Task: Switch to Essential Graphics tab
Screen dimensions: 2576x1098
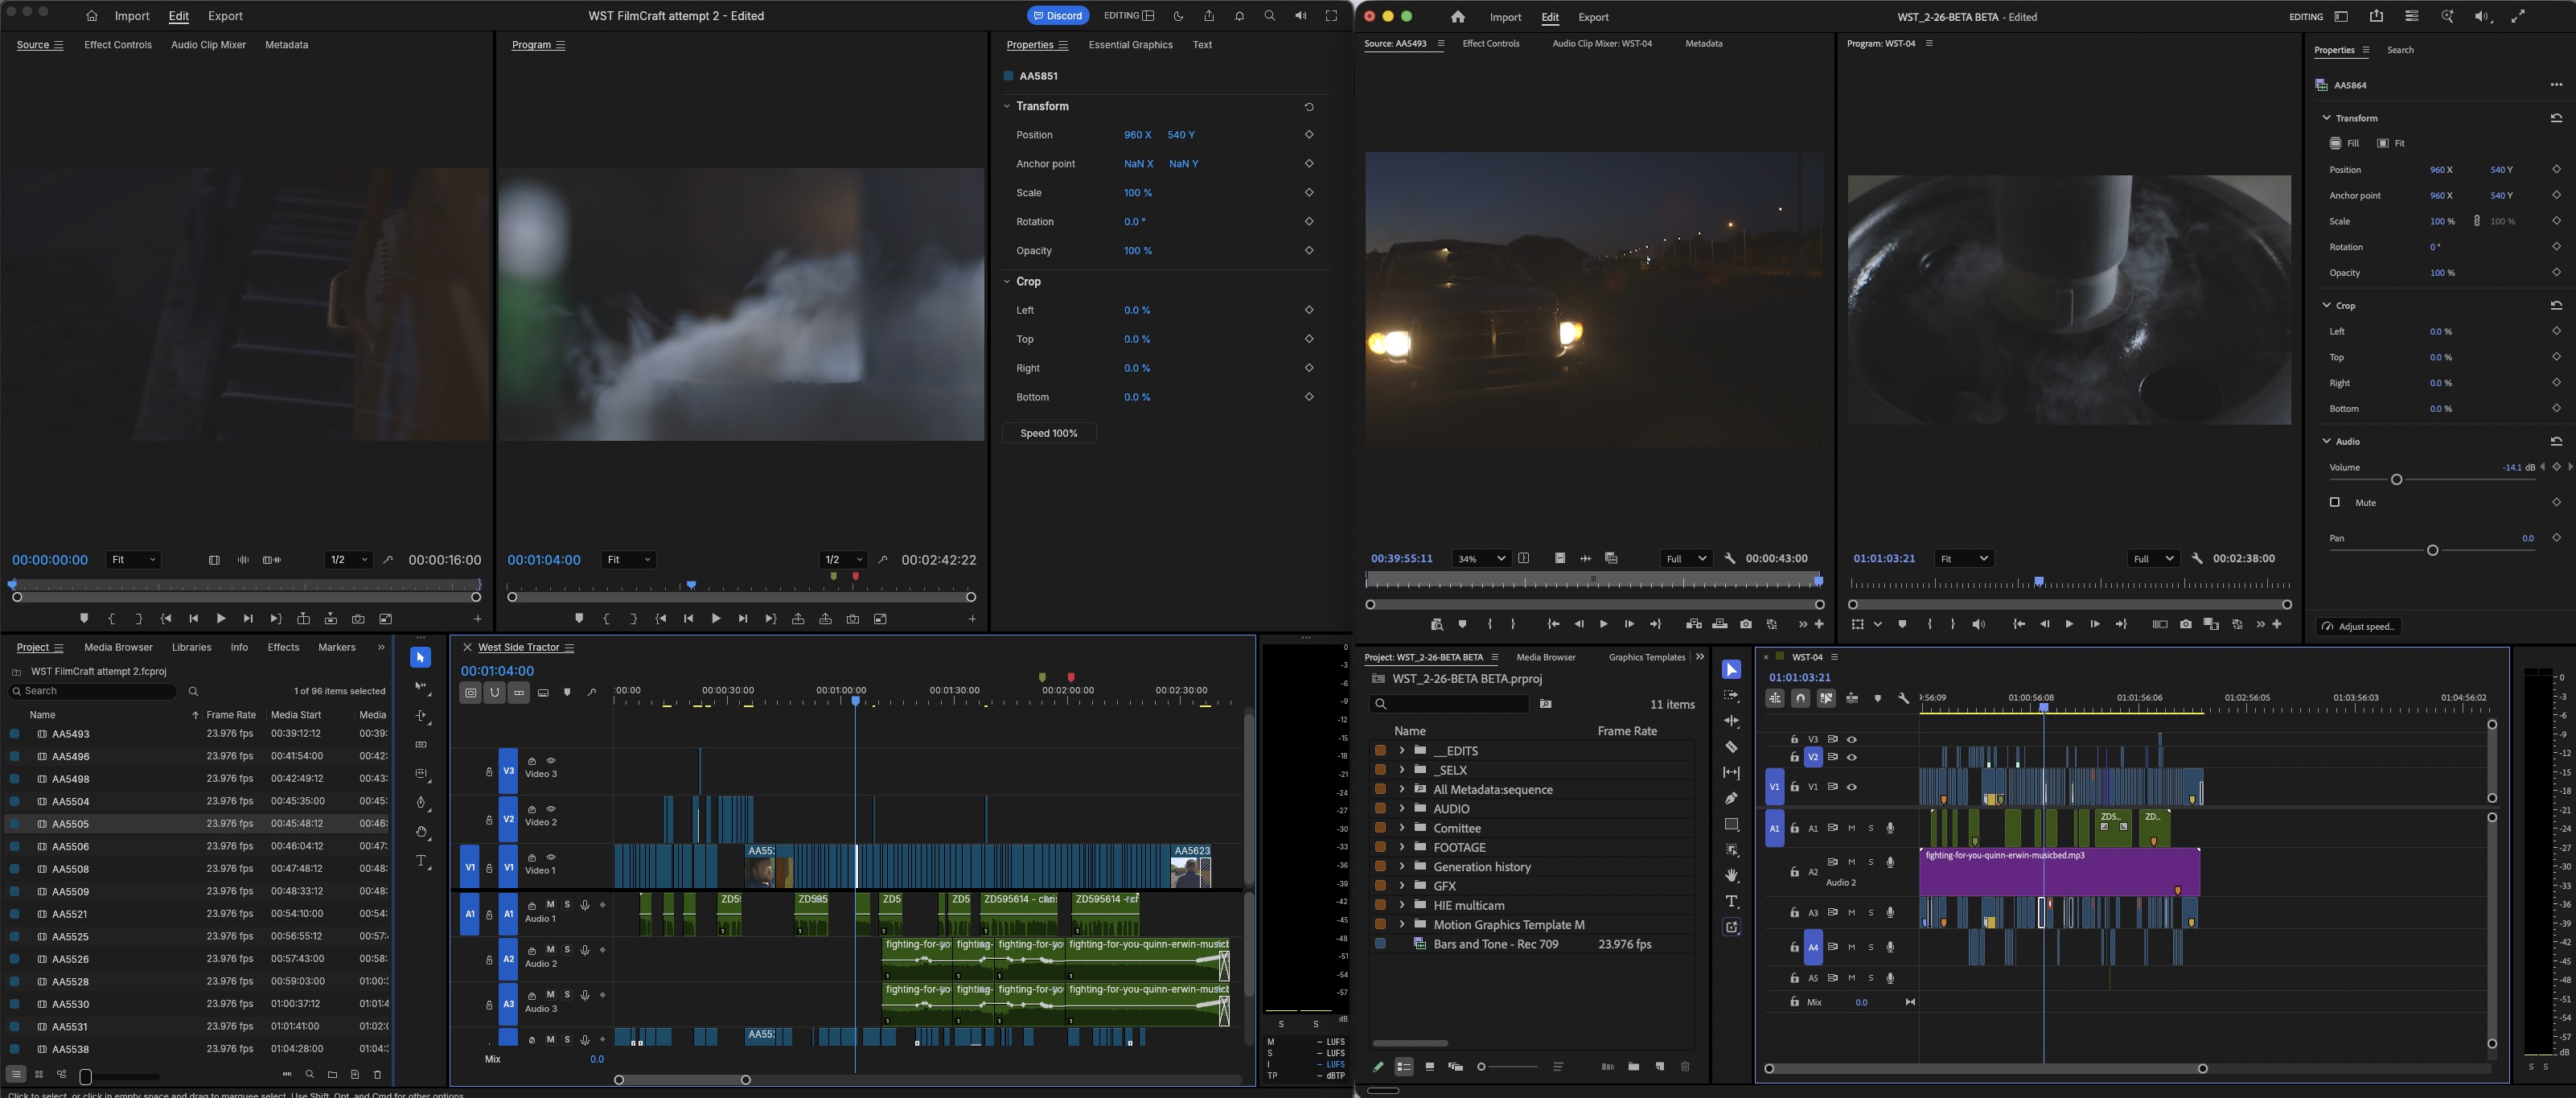Action: 1130,45
